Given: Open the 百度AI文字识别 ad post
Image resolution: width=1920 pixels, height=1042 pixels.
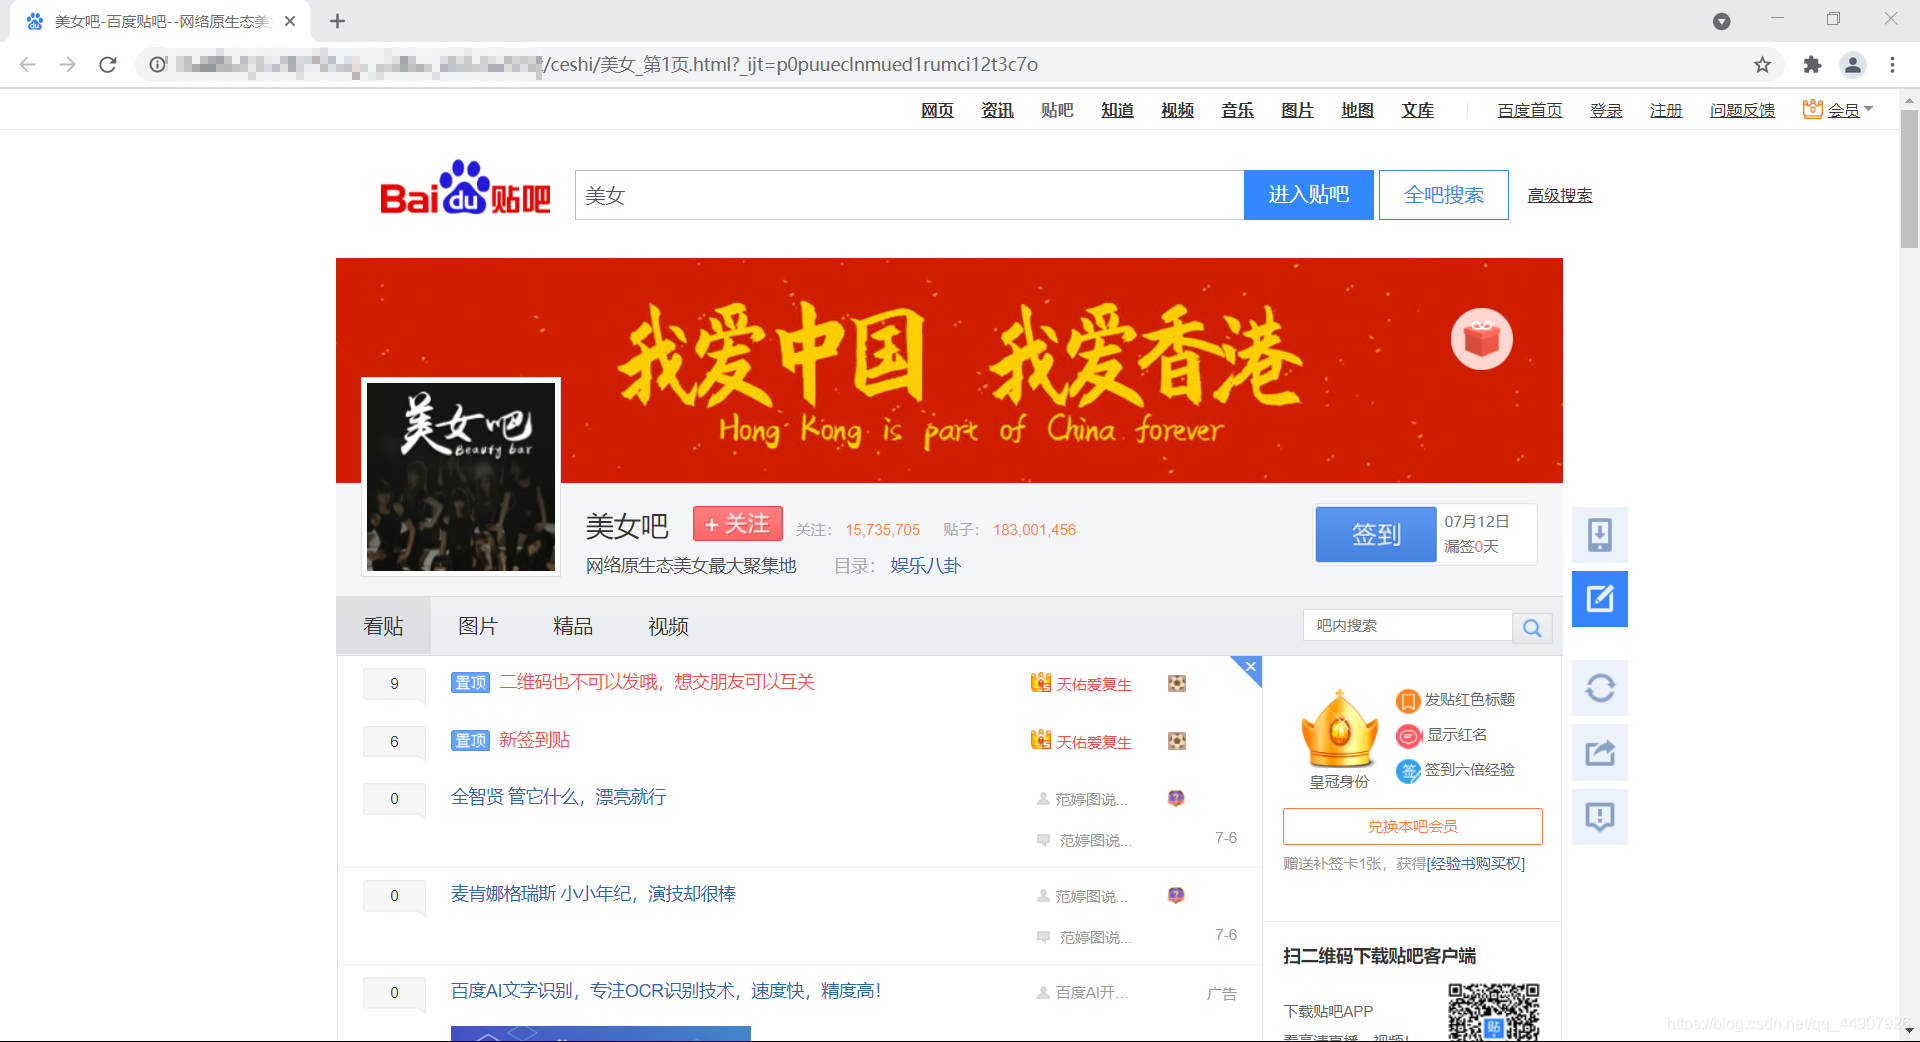Looking at the screenshot, I should tap(666, 991).
